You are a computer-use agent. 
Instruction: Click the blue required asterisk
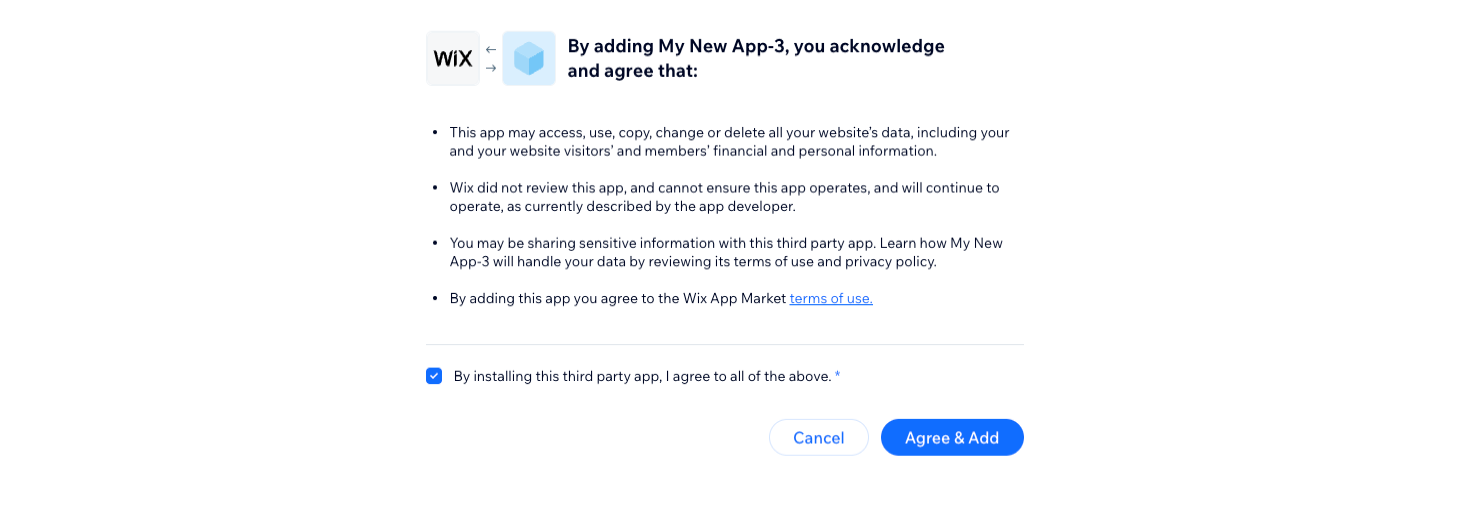click(x=838, y=377)
